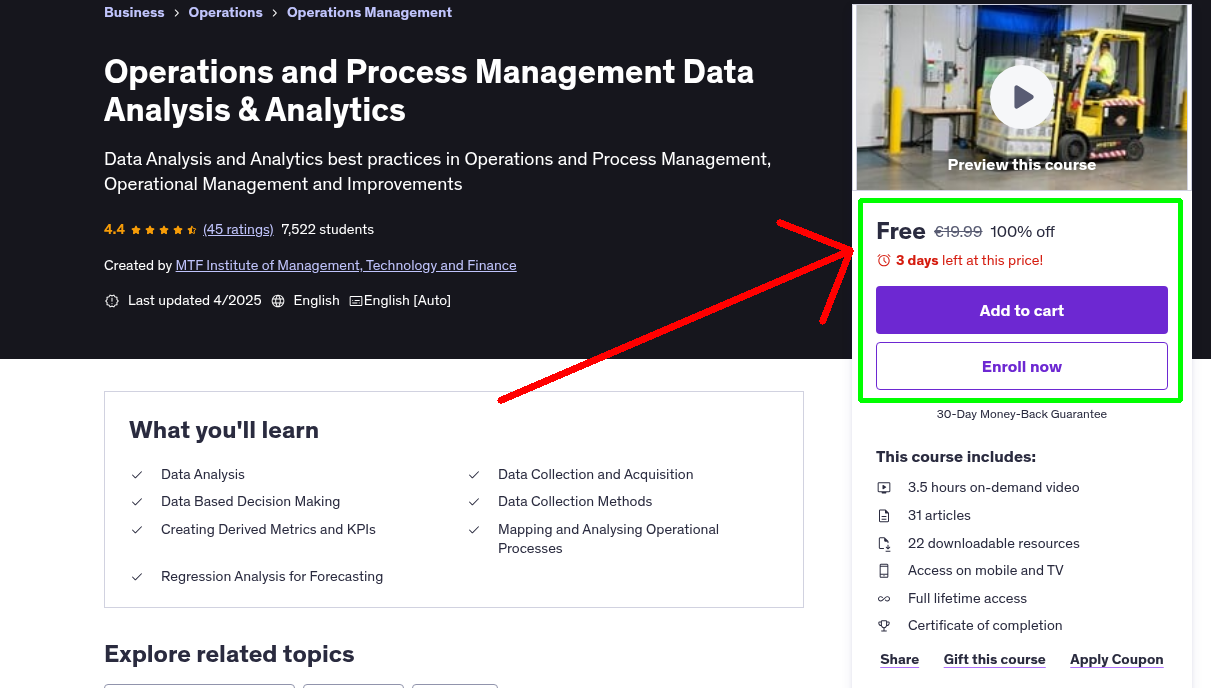Image resolution: width=1211 pixels, height=688 pixels.
Task: Click checkmark beside Regression Analysis for Forecasting
Action: click(137, 577)
